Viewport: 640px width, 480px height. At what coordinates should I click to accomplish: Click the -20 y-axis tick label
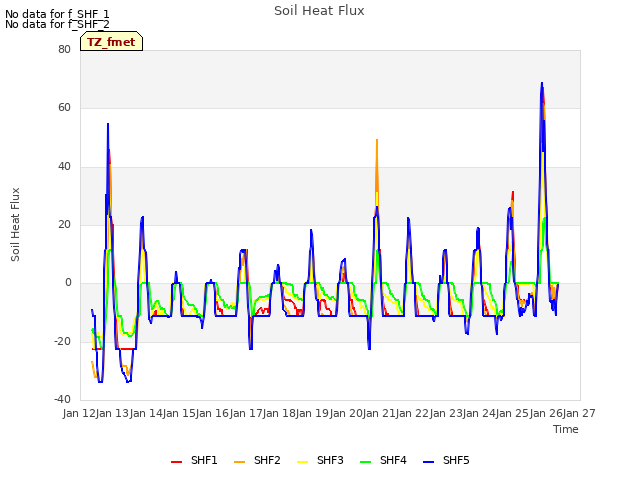coord(62,341)
